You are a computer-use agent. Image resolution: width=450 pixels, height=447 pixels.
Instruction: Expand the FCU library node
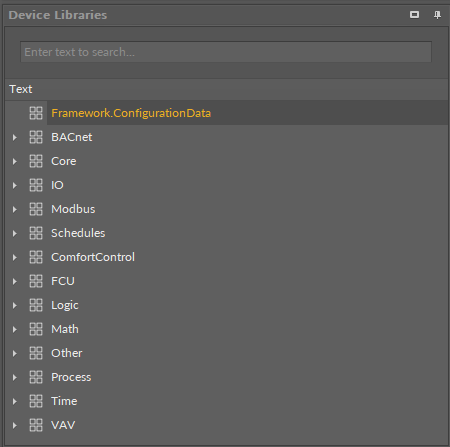tap(15, 281)
